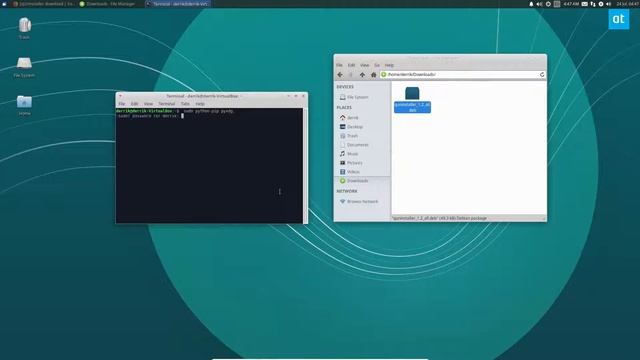Go to parent folder in File Manager

(x=362, y=75)
